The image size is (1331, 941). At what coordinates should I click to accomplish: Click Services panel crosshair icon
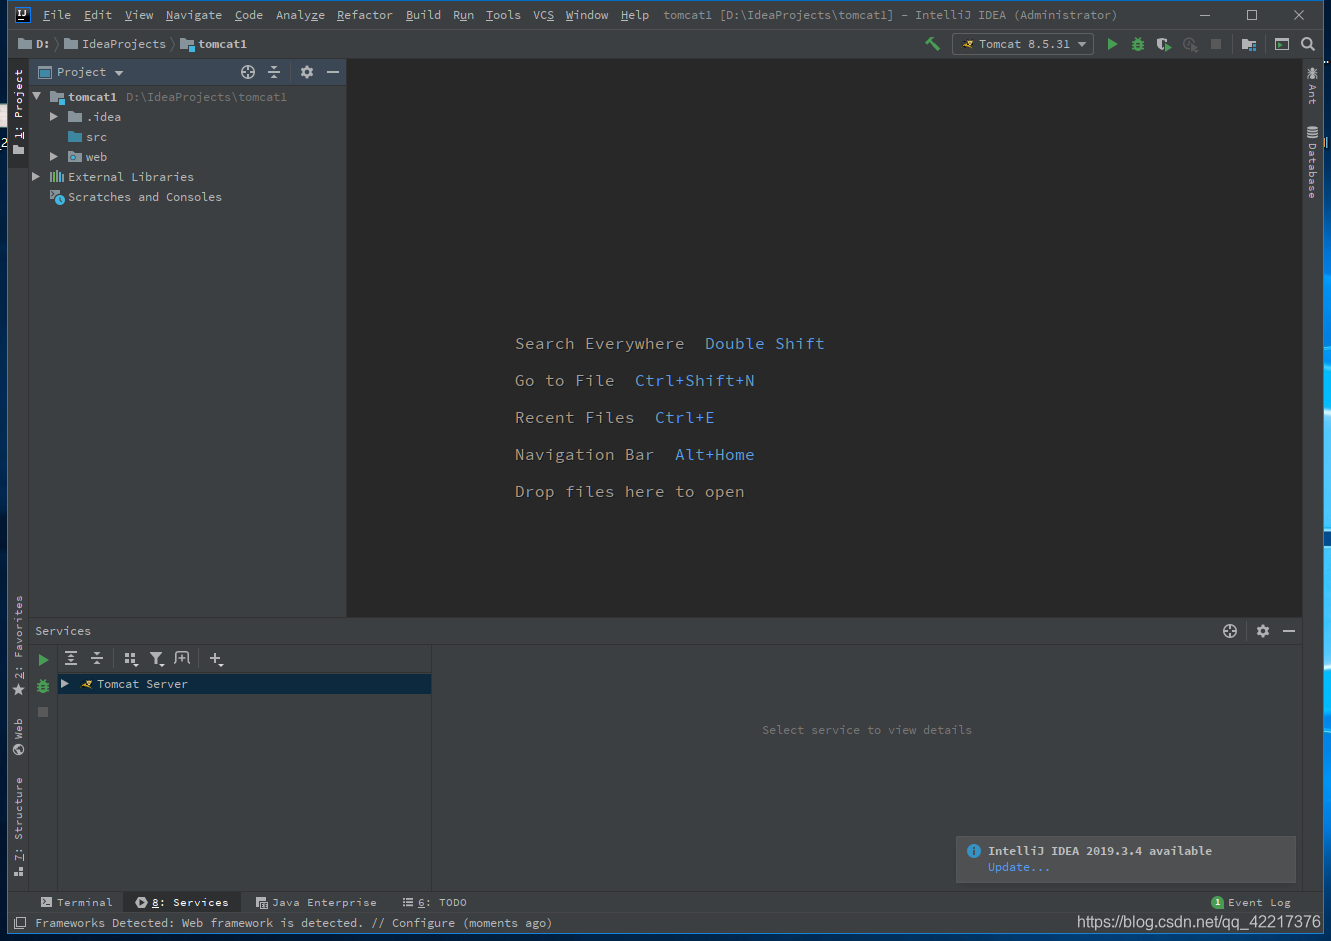point(1230,631)
